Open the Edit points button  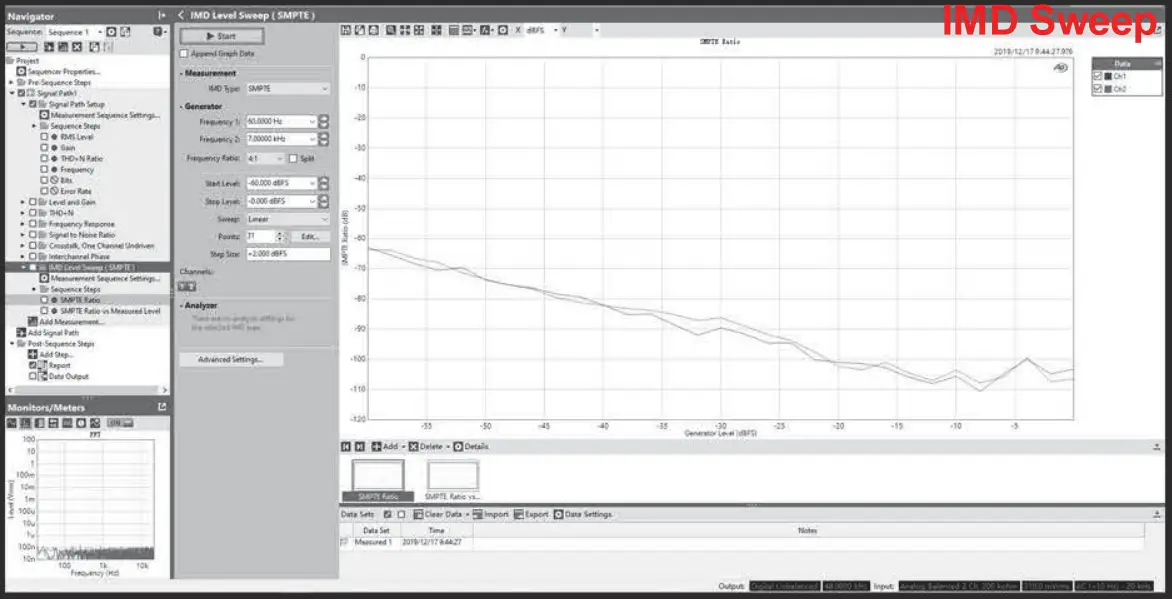[x=310, y=236]
